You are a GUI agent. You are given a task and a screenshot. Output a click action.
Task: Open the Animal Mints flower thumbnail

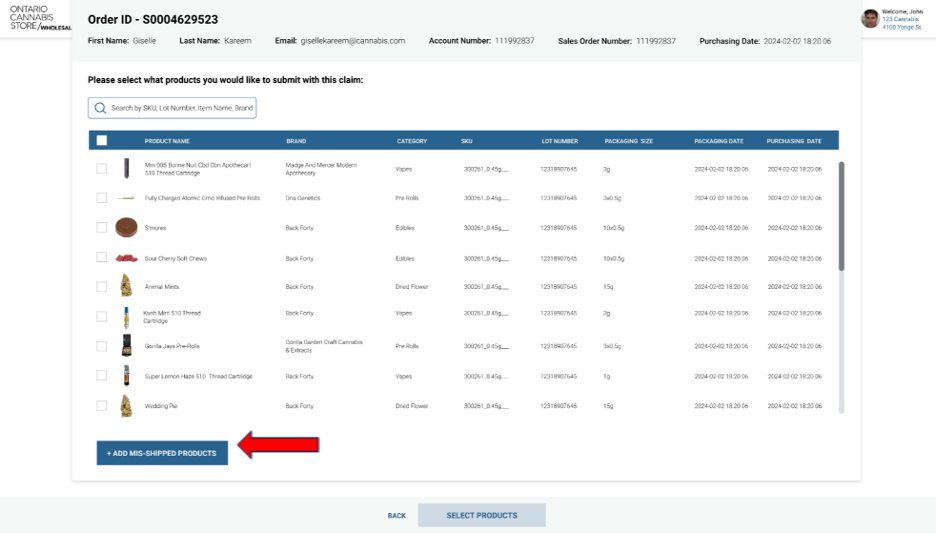pos(126,286)
